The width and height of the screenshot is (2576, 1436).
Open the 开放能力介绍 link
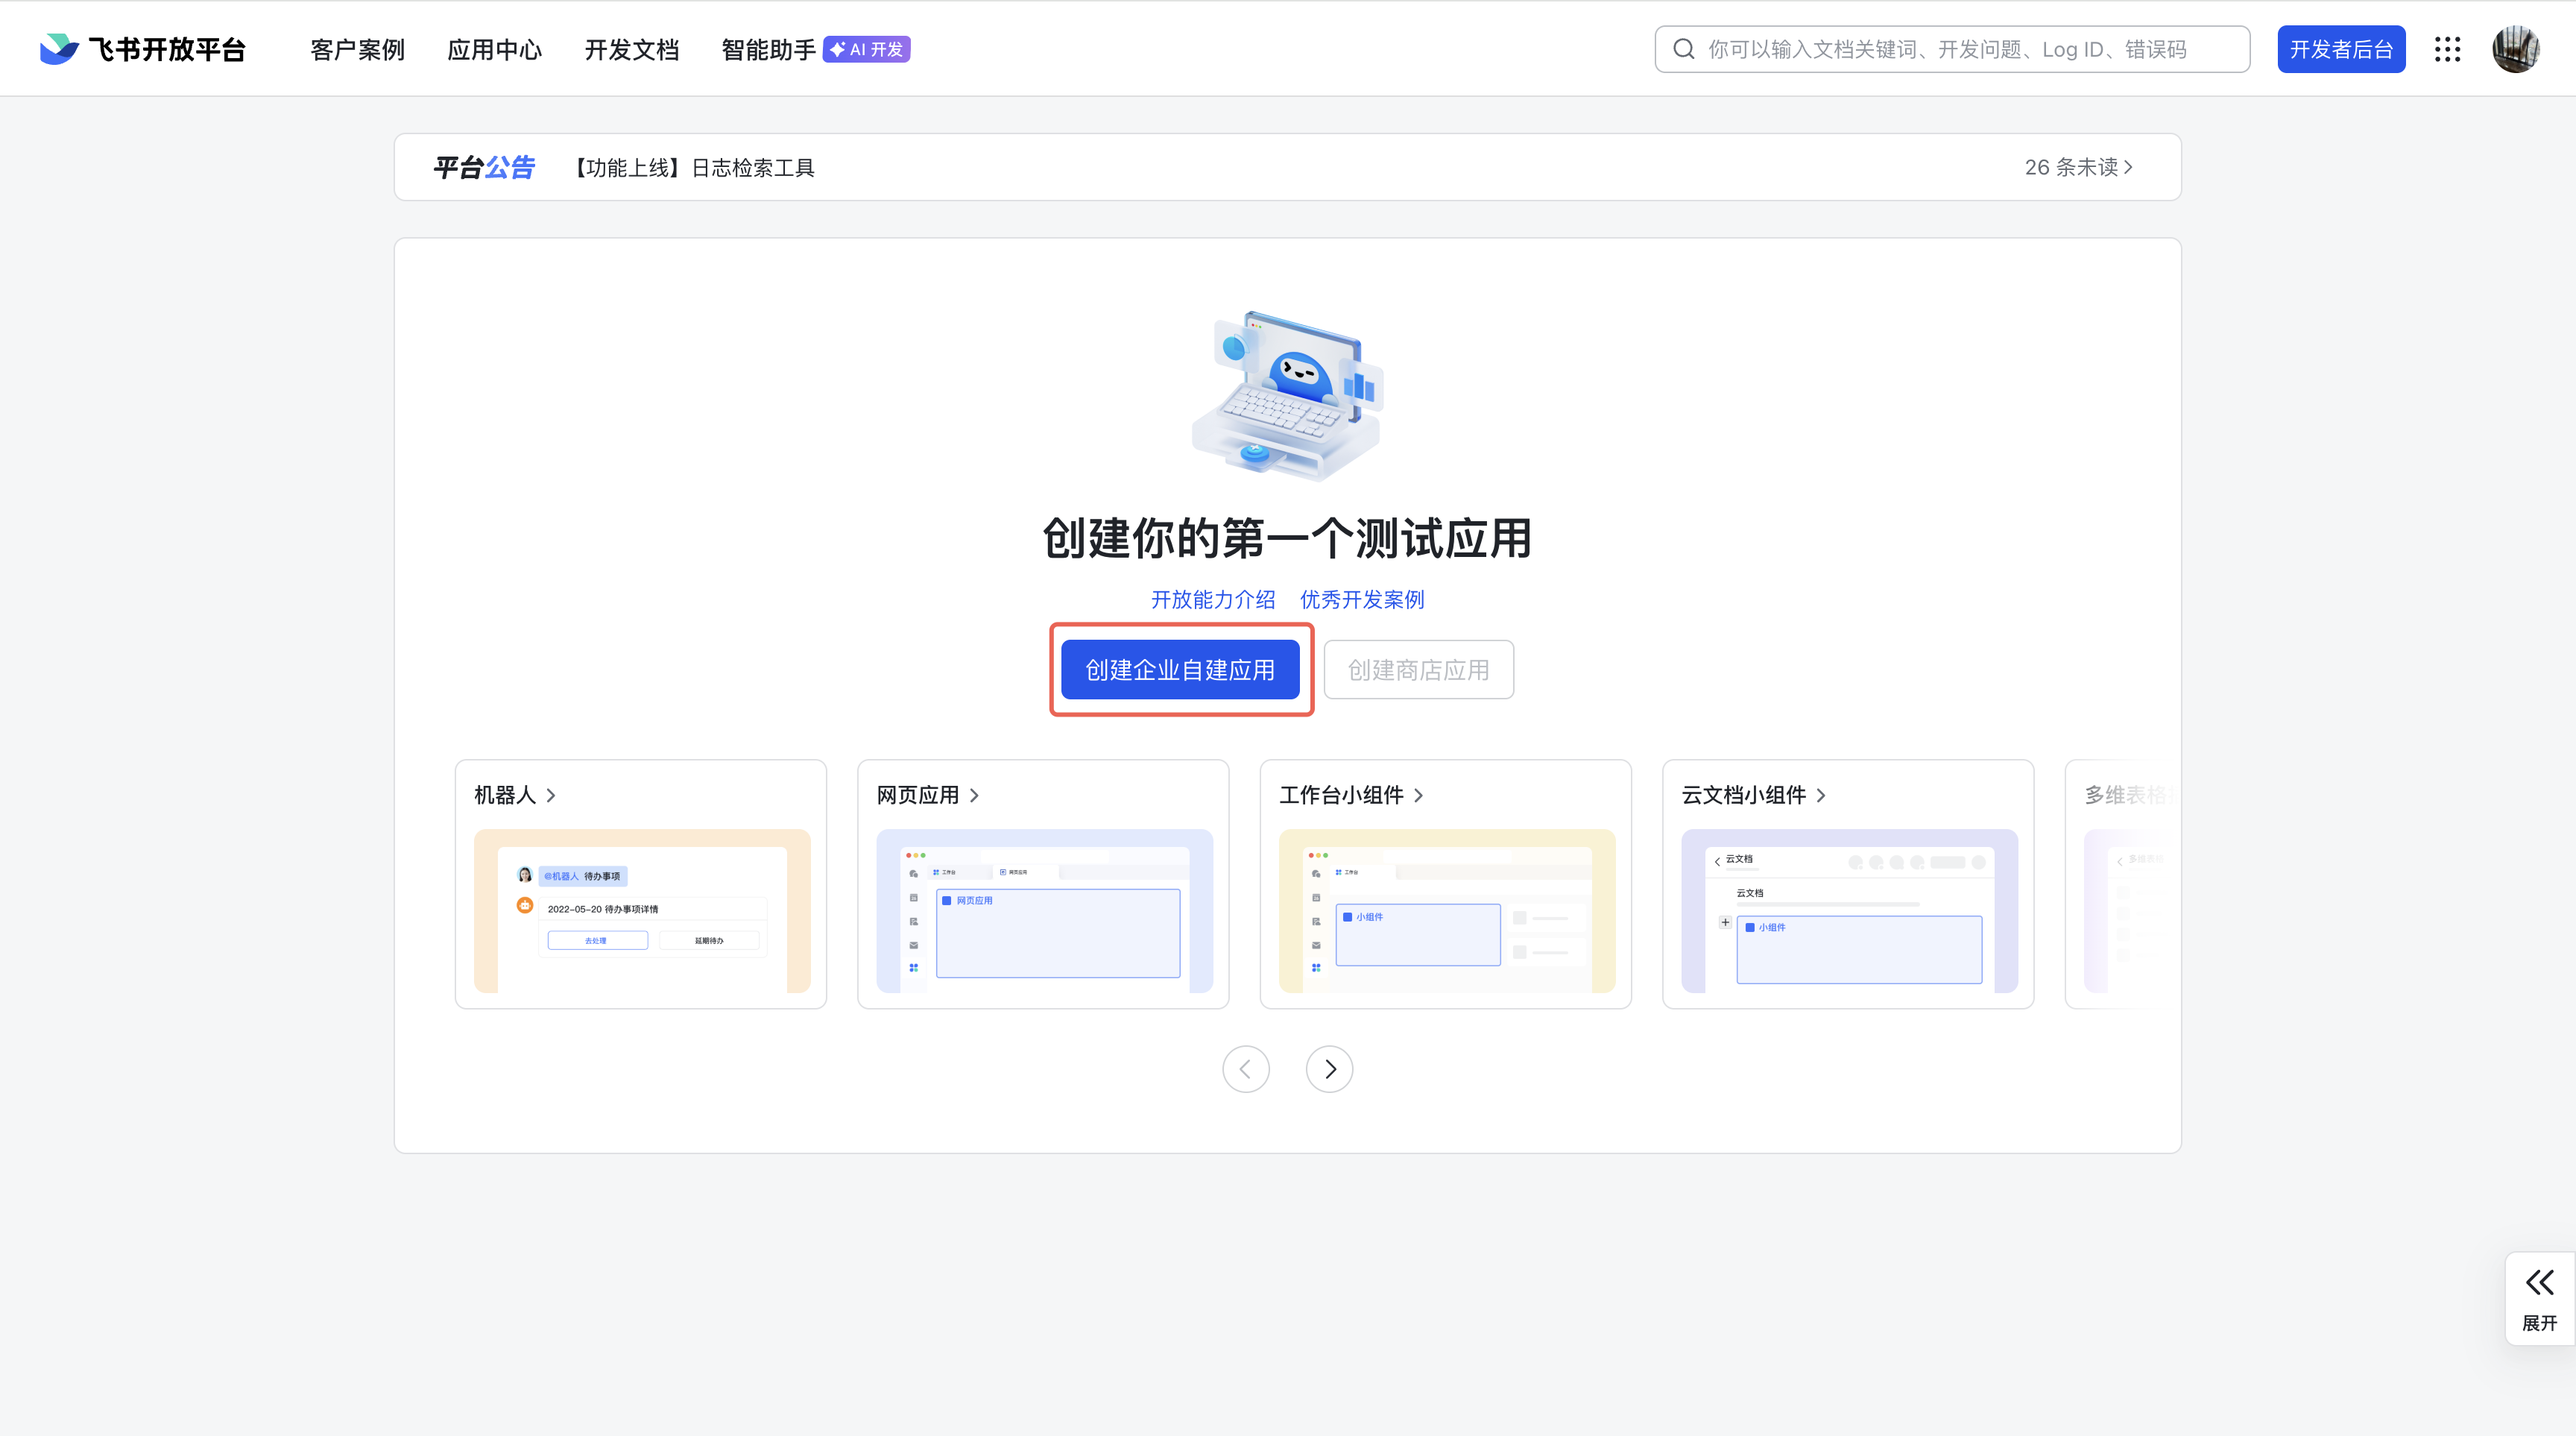[x=1212, y=599]
